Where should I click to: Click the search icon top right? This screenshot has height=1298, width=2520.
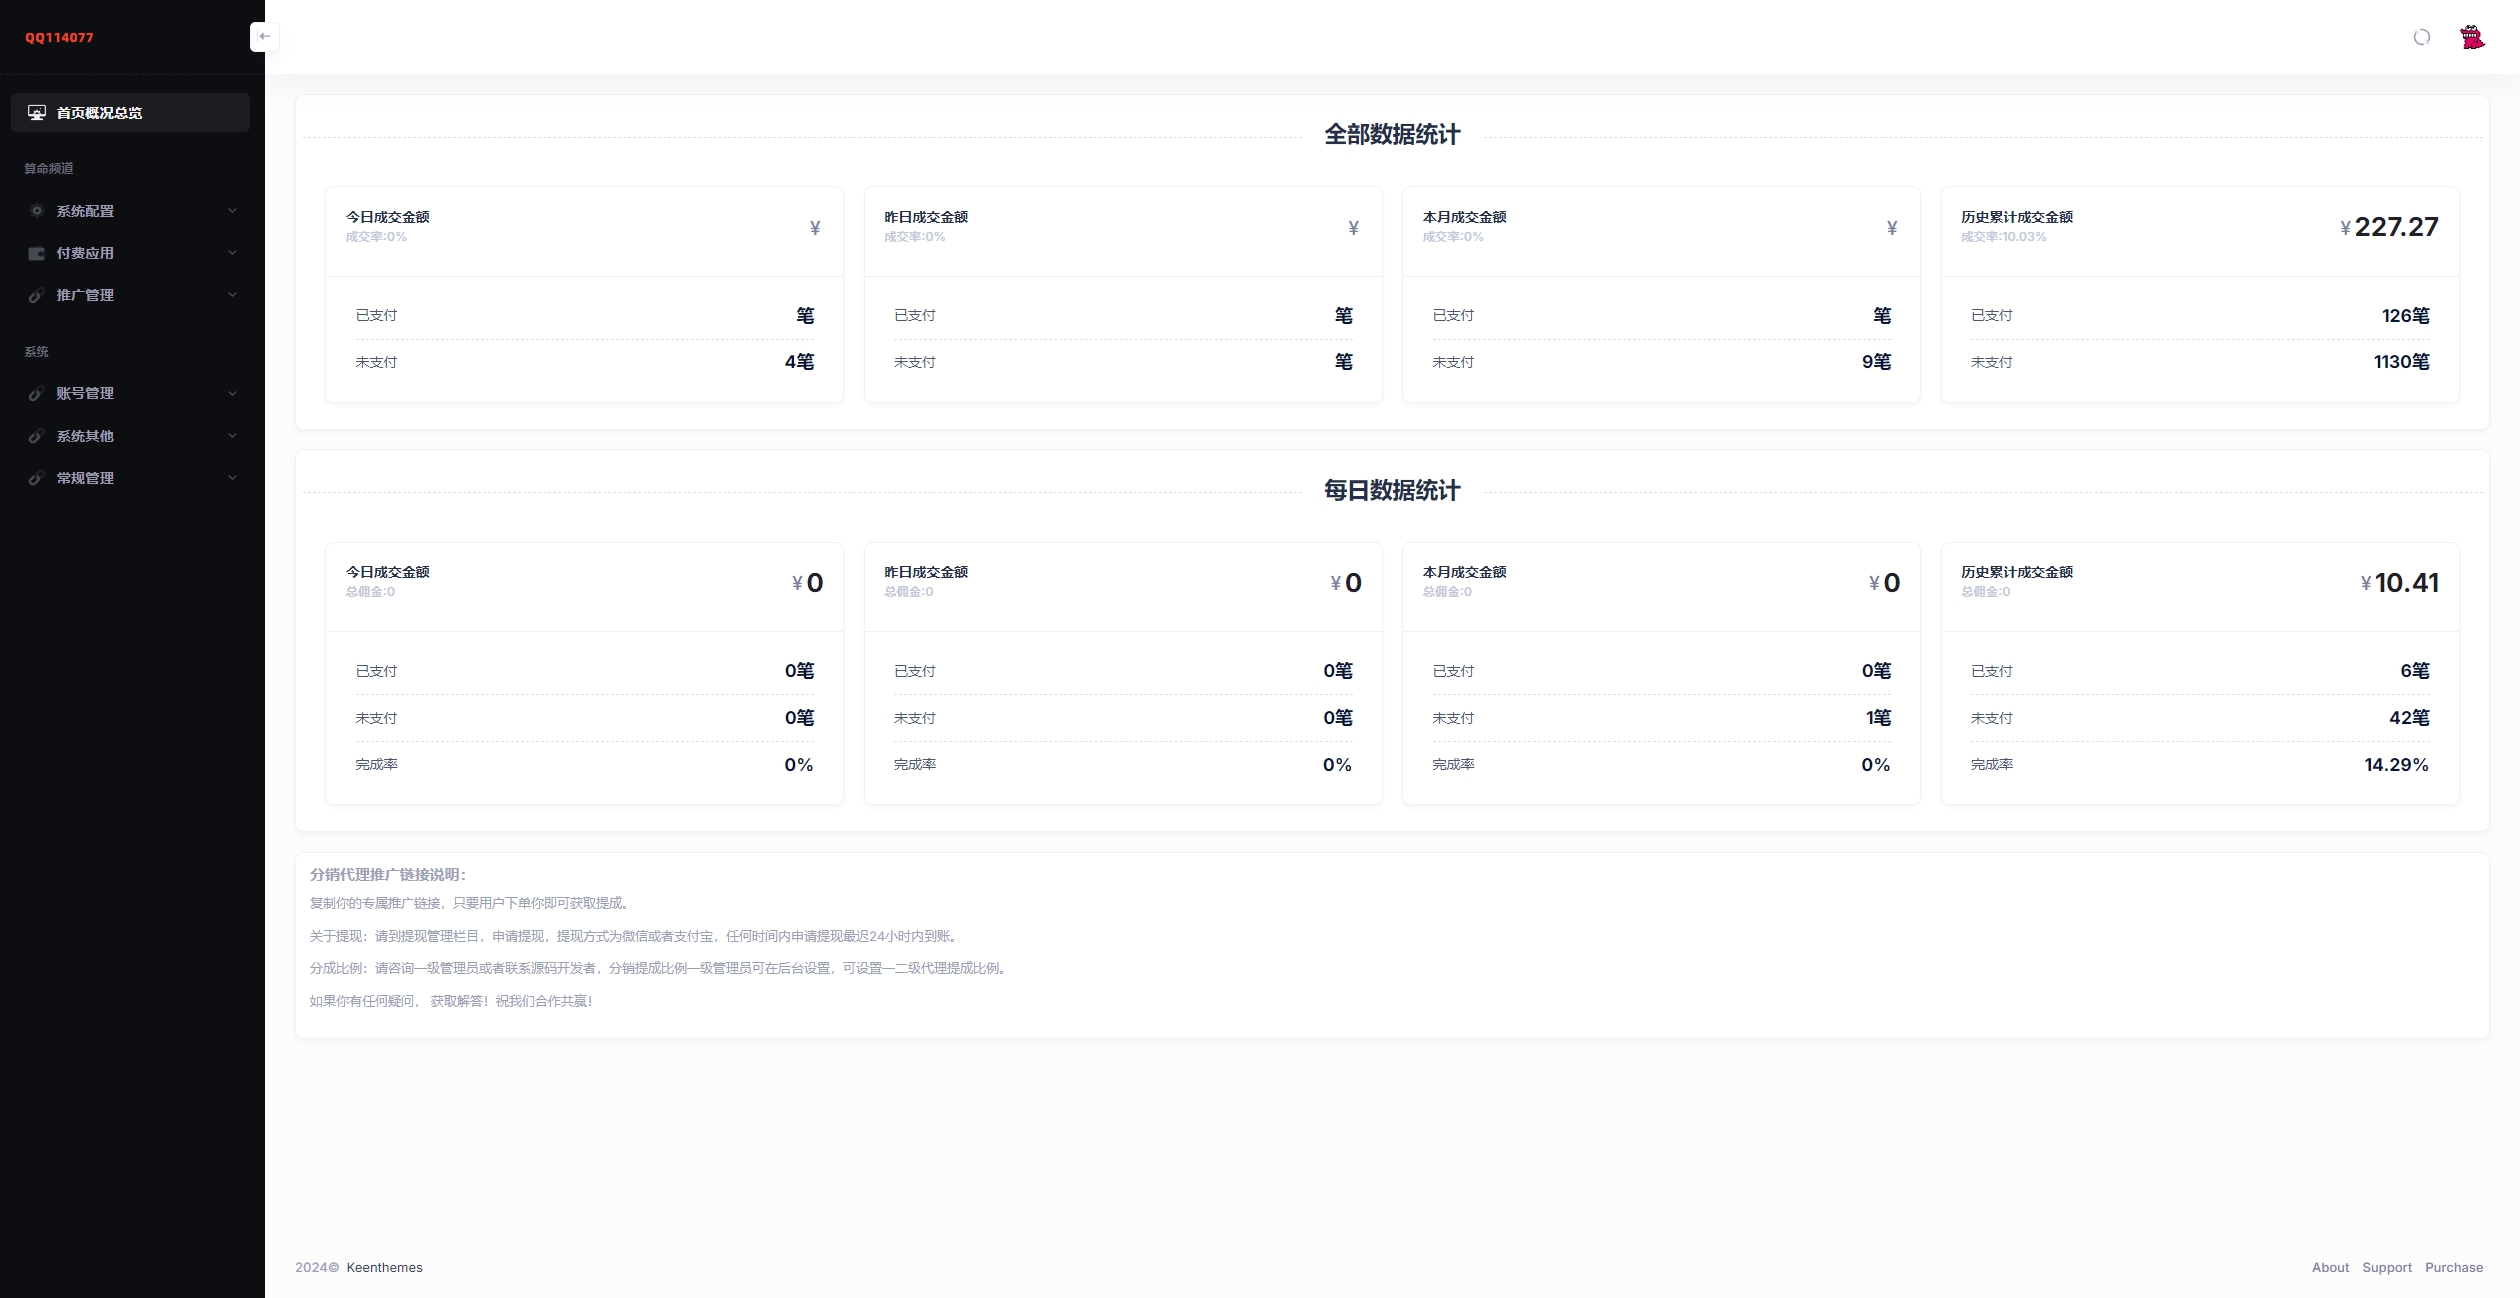click(x=2421, y=36)
